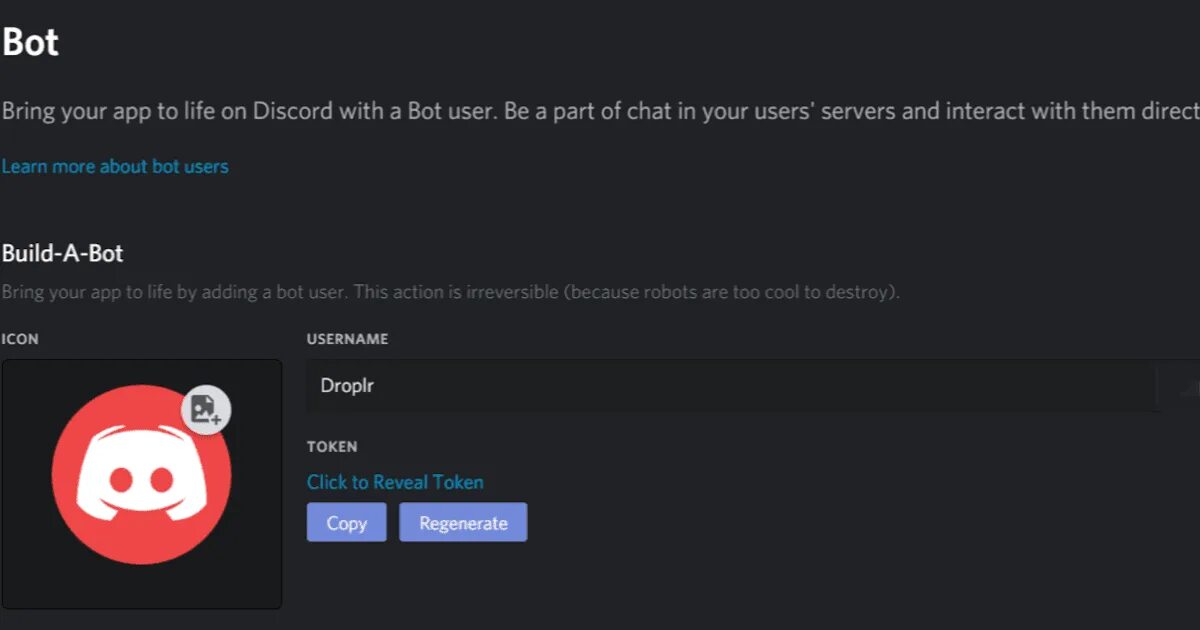The image size is (1200, 630).
Task: Click the Bring your app to life on Discord description
Action: 248,110
